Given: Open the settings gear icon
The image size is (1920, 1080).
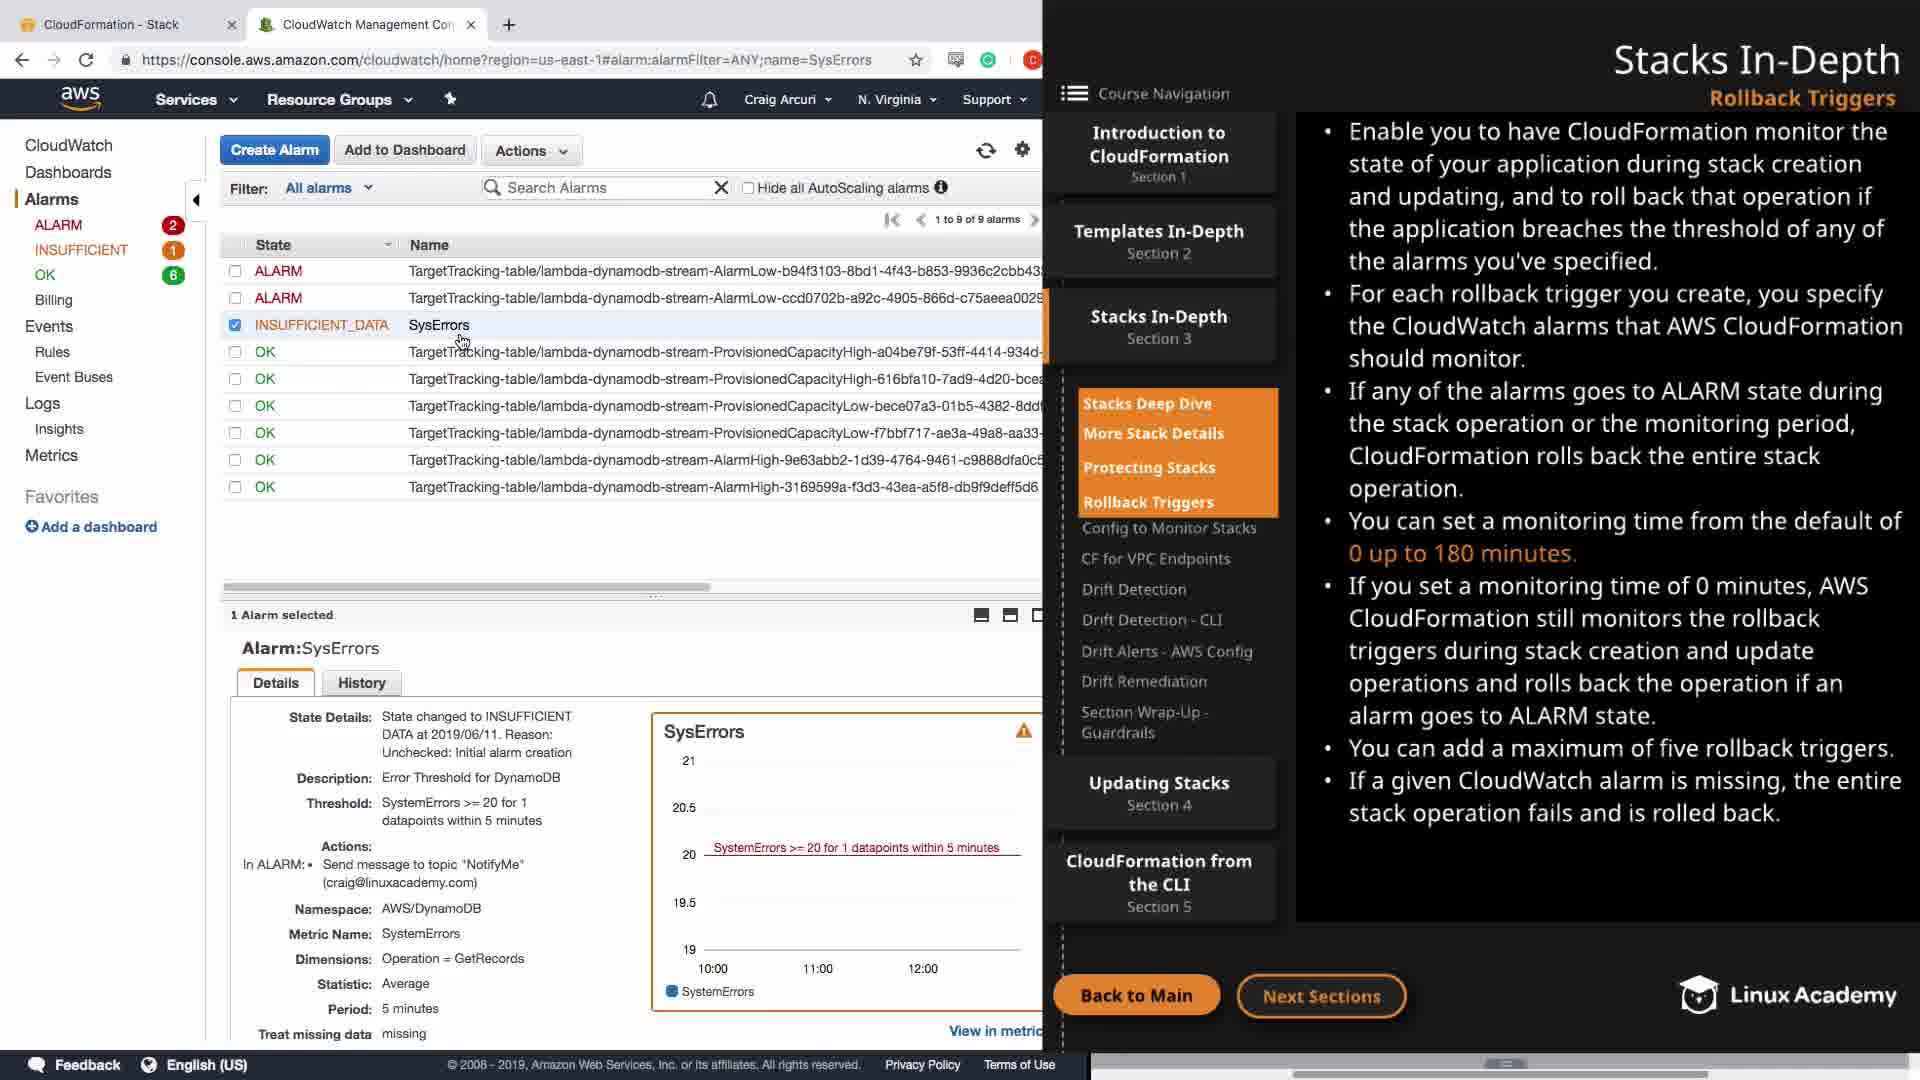Looking at the screenshot, I should click(x=1022, y=149).
